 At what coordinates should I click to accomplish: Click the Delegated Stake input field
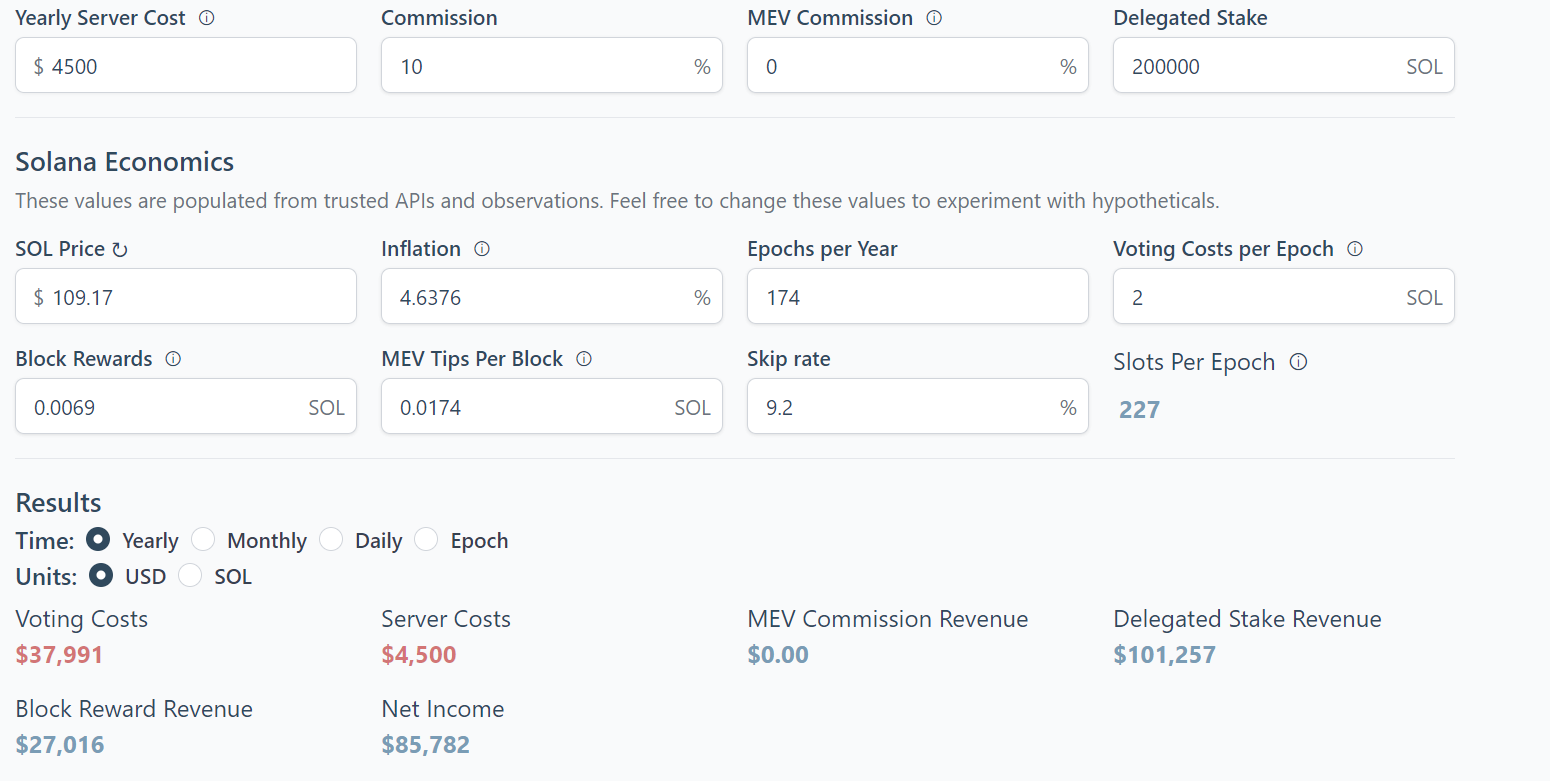tap(1284, 66)
